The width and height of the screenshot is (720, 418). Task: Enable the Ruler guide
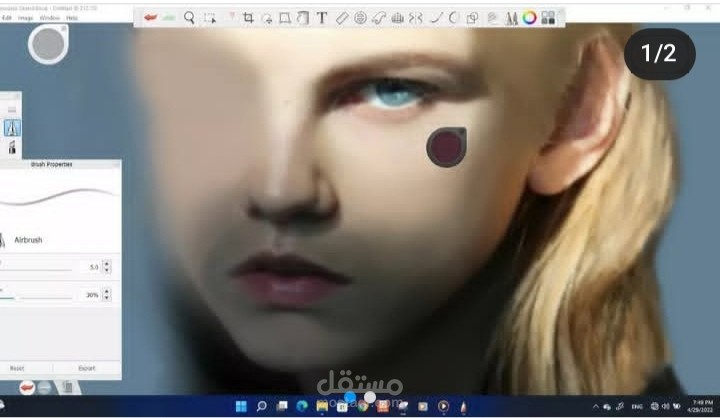pyautogui.click(x=342, y=18)
